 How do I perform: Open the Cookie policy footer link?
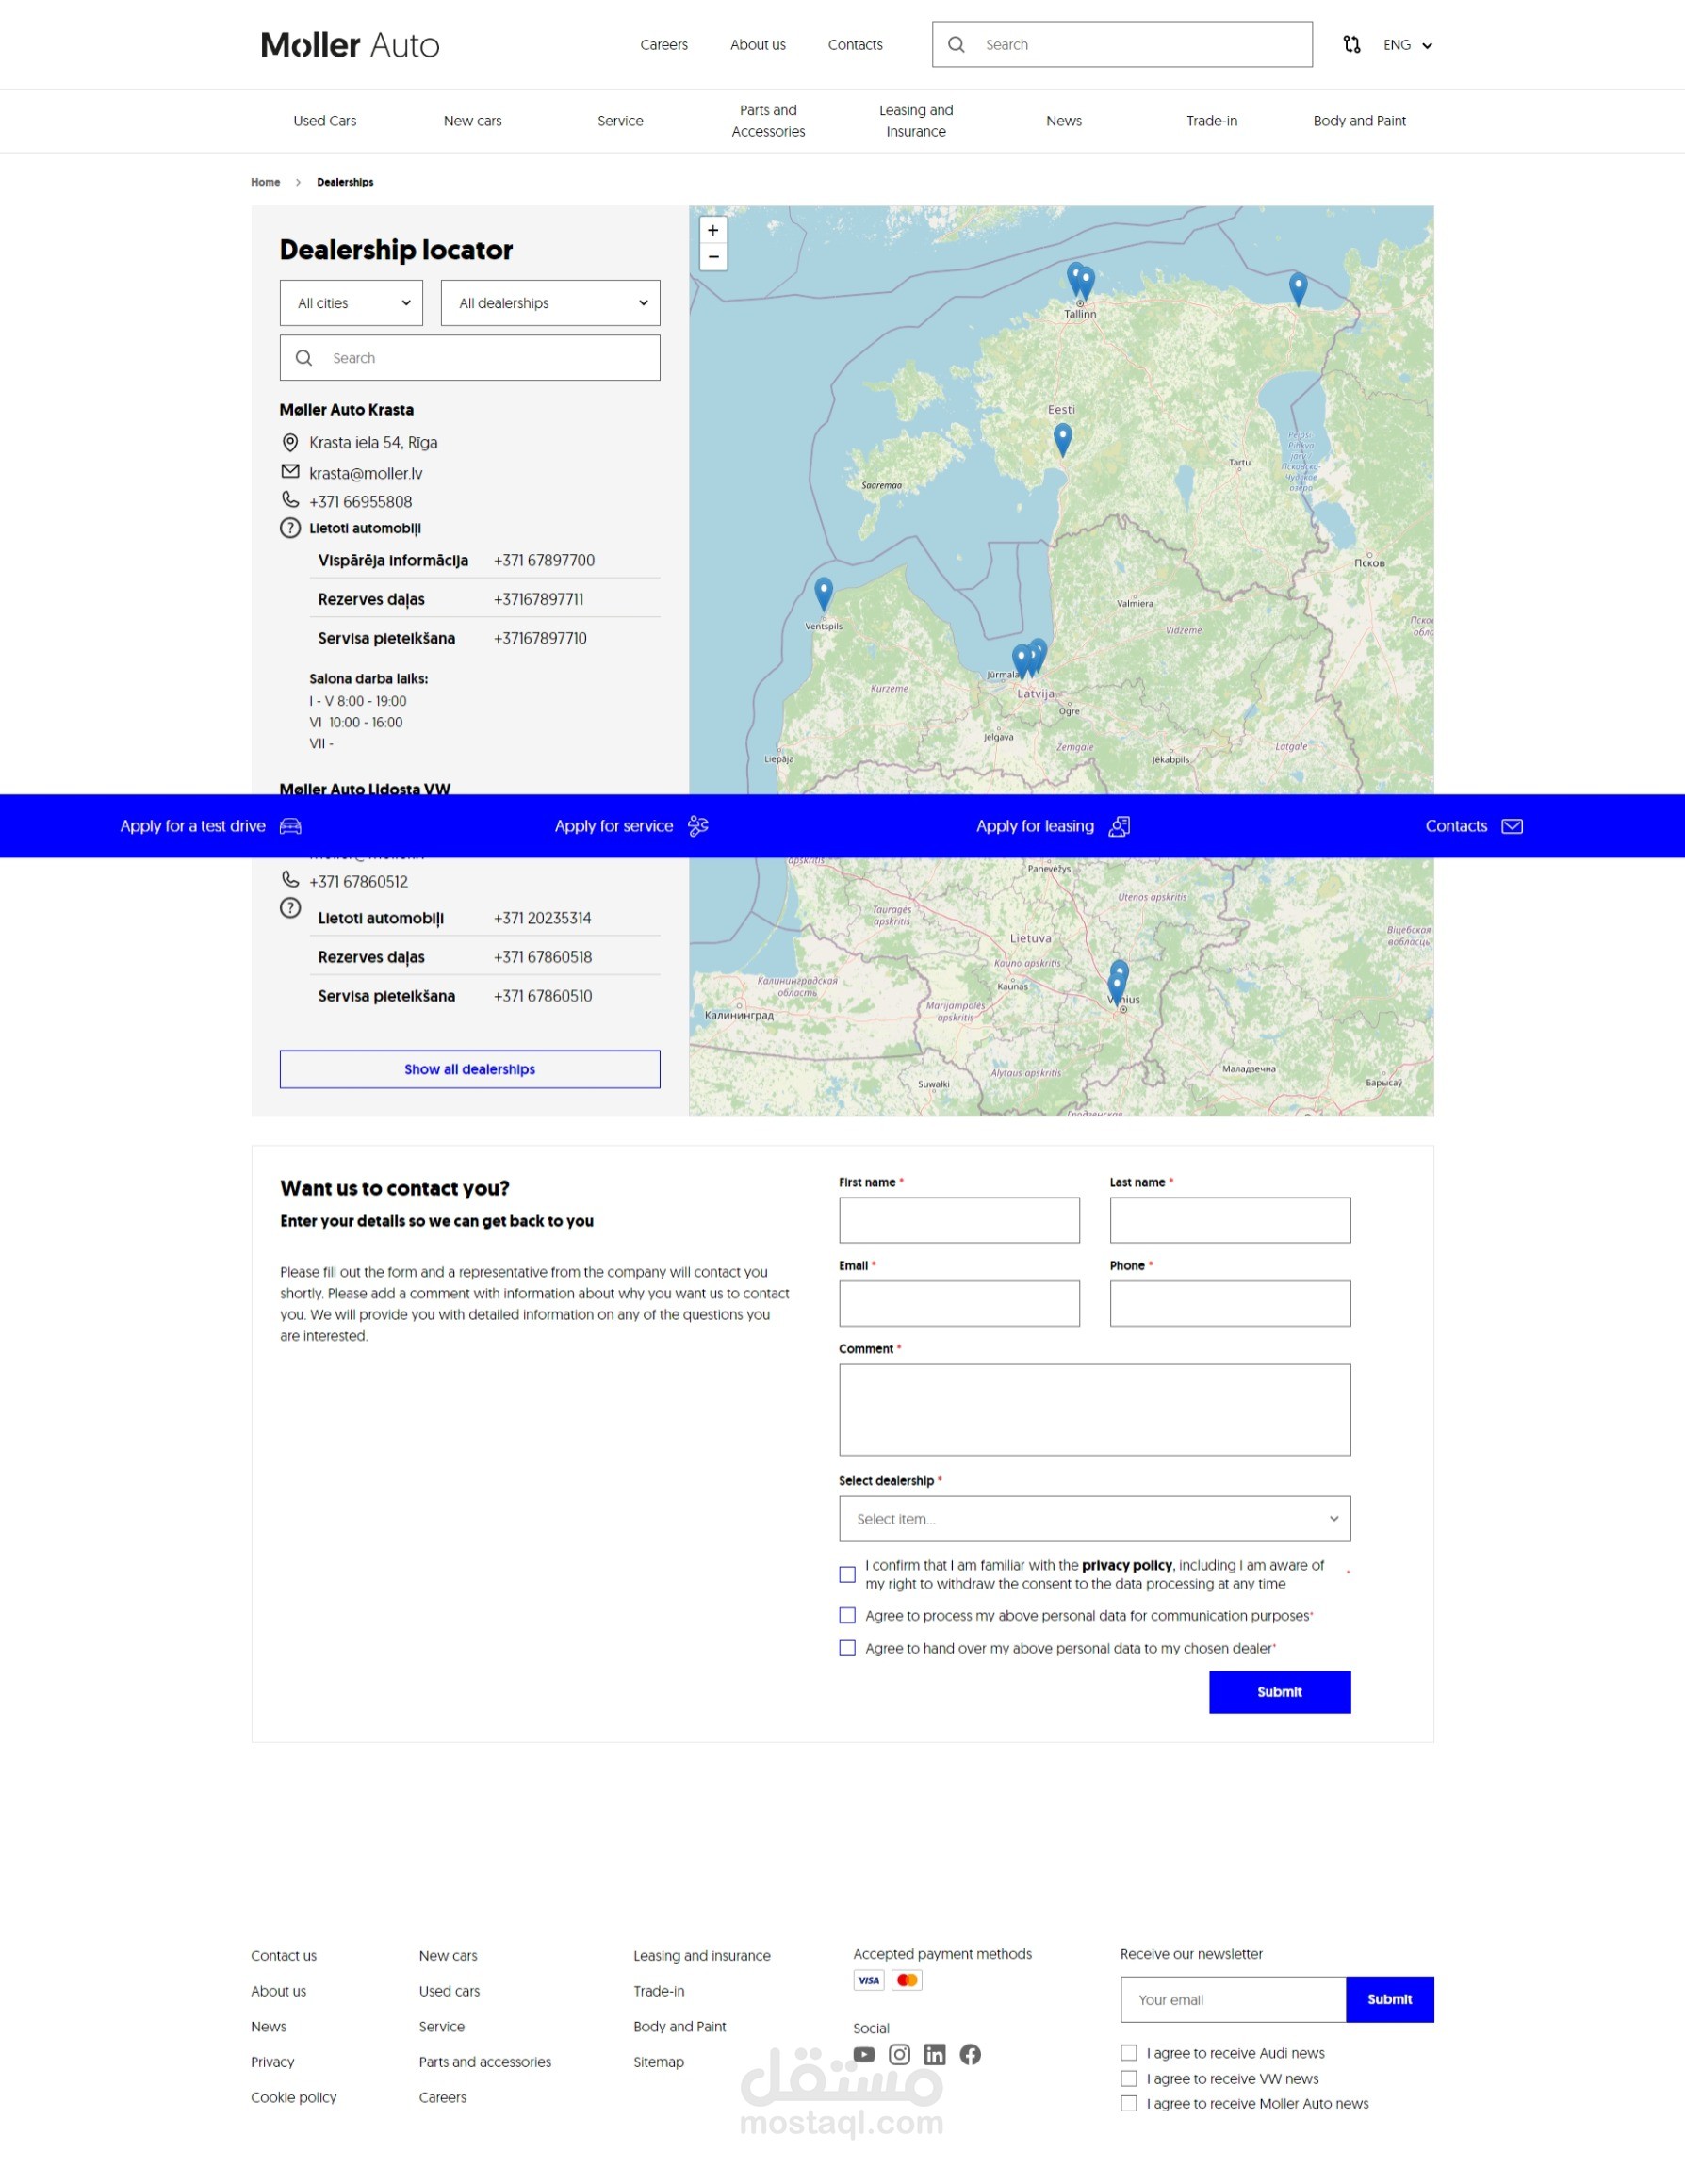[294, 2098]
